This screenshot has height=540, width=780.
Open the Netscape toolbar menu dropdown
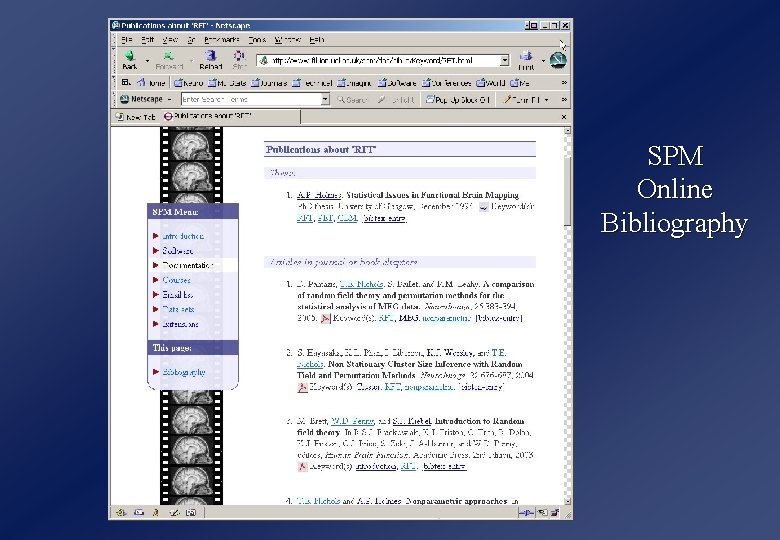coord(169,99)
